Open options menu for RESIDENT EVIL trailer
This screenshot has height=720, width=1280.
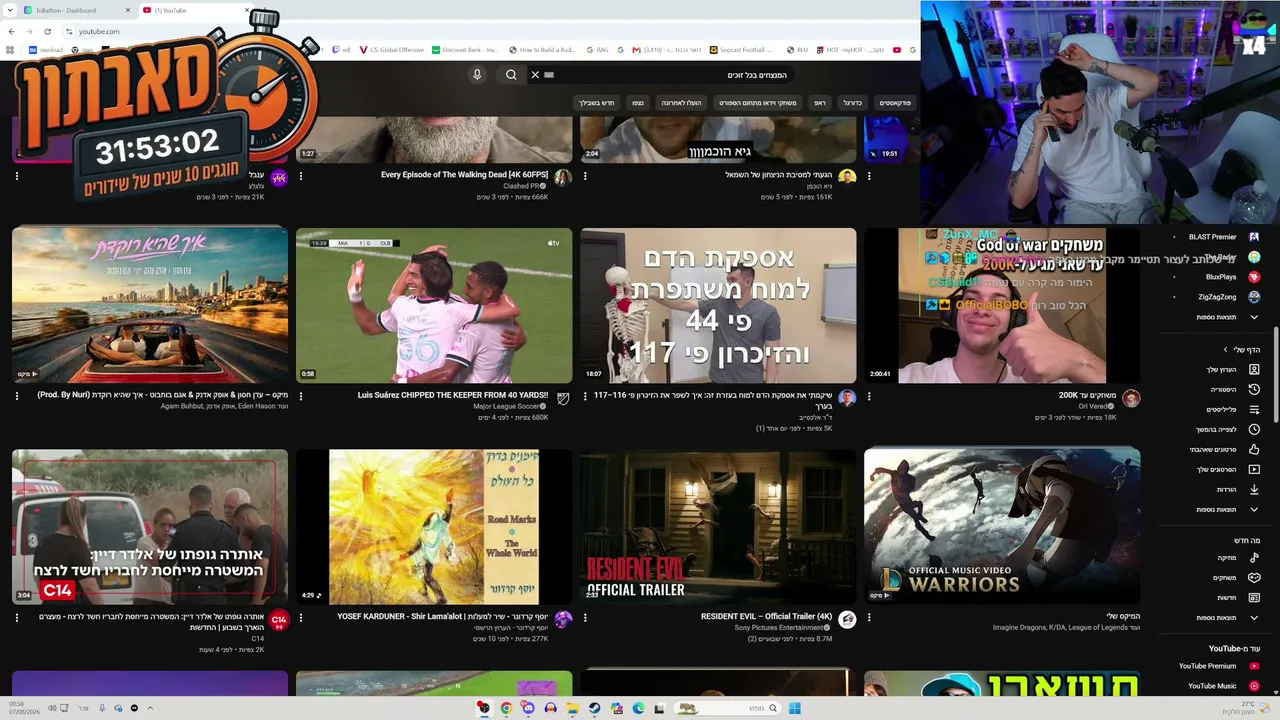click(585, 618)
